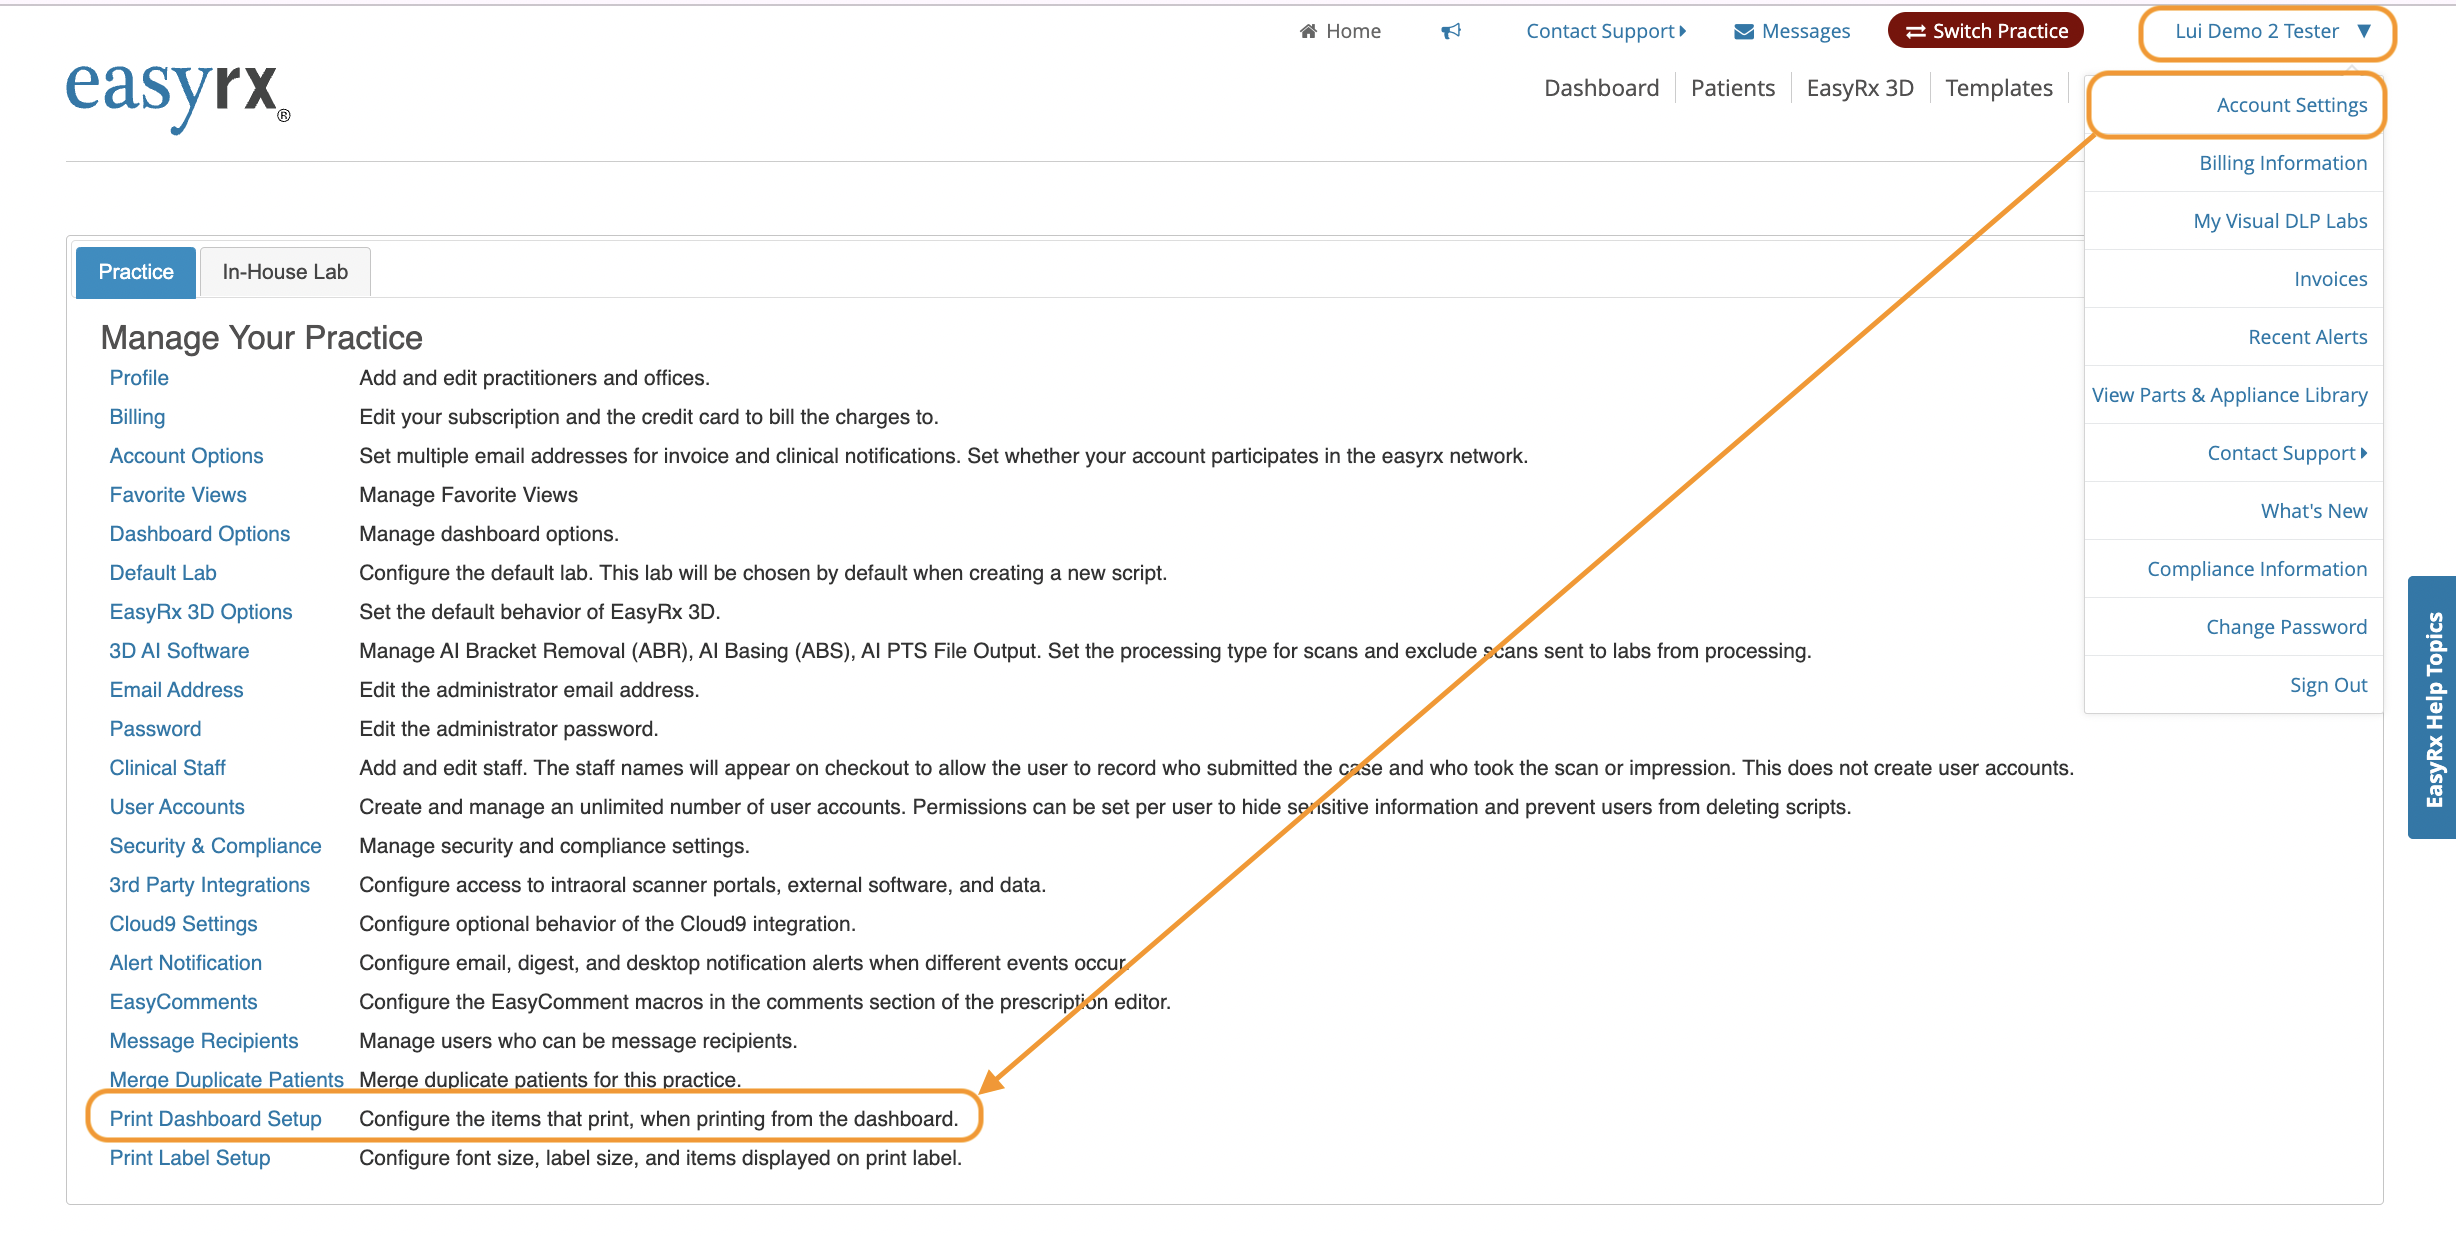Open the Clinical Staff link
The height and width of the screenshot is (1236, 2456).
click(167, 768)
